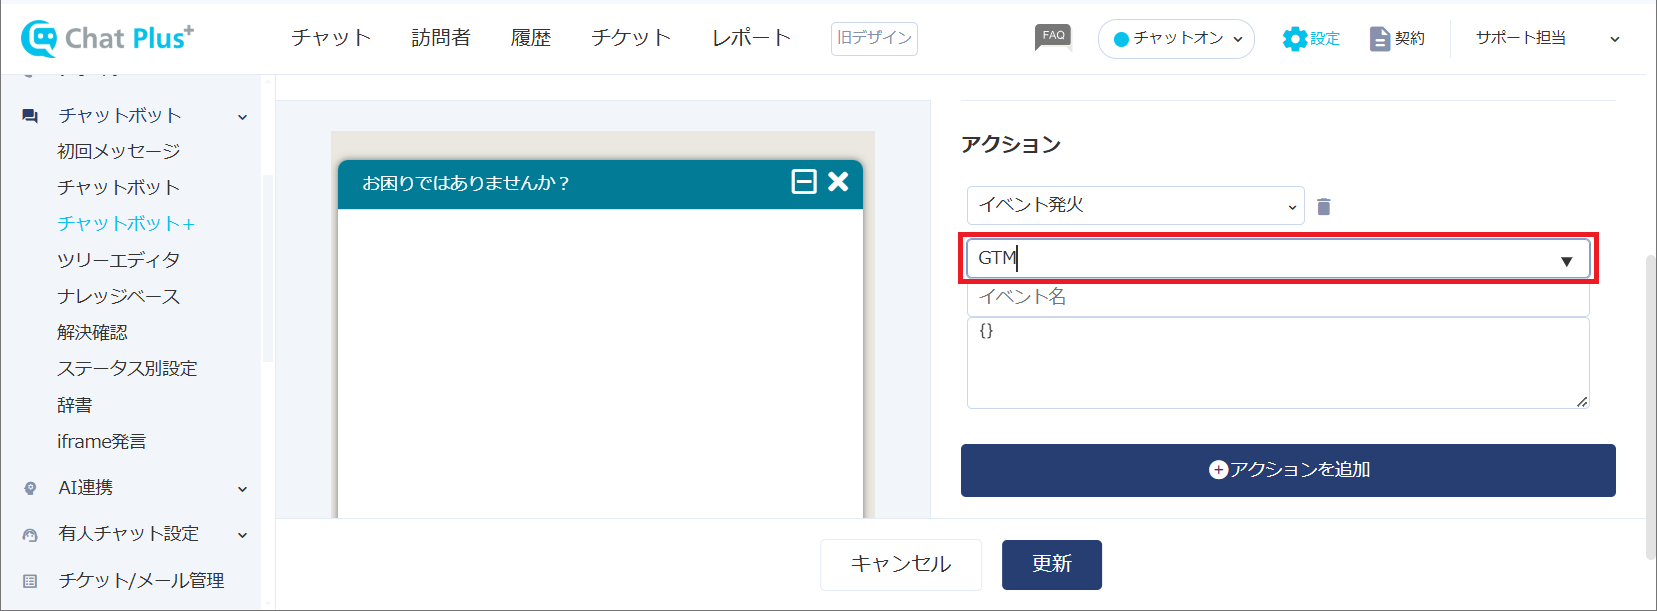
Task: Click the アクション section heading
Action: click(x=1011, y=144)
